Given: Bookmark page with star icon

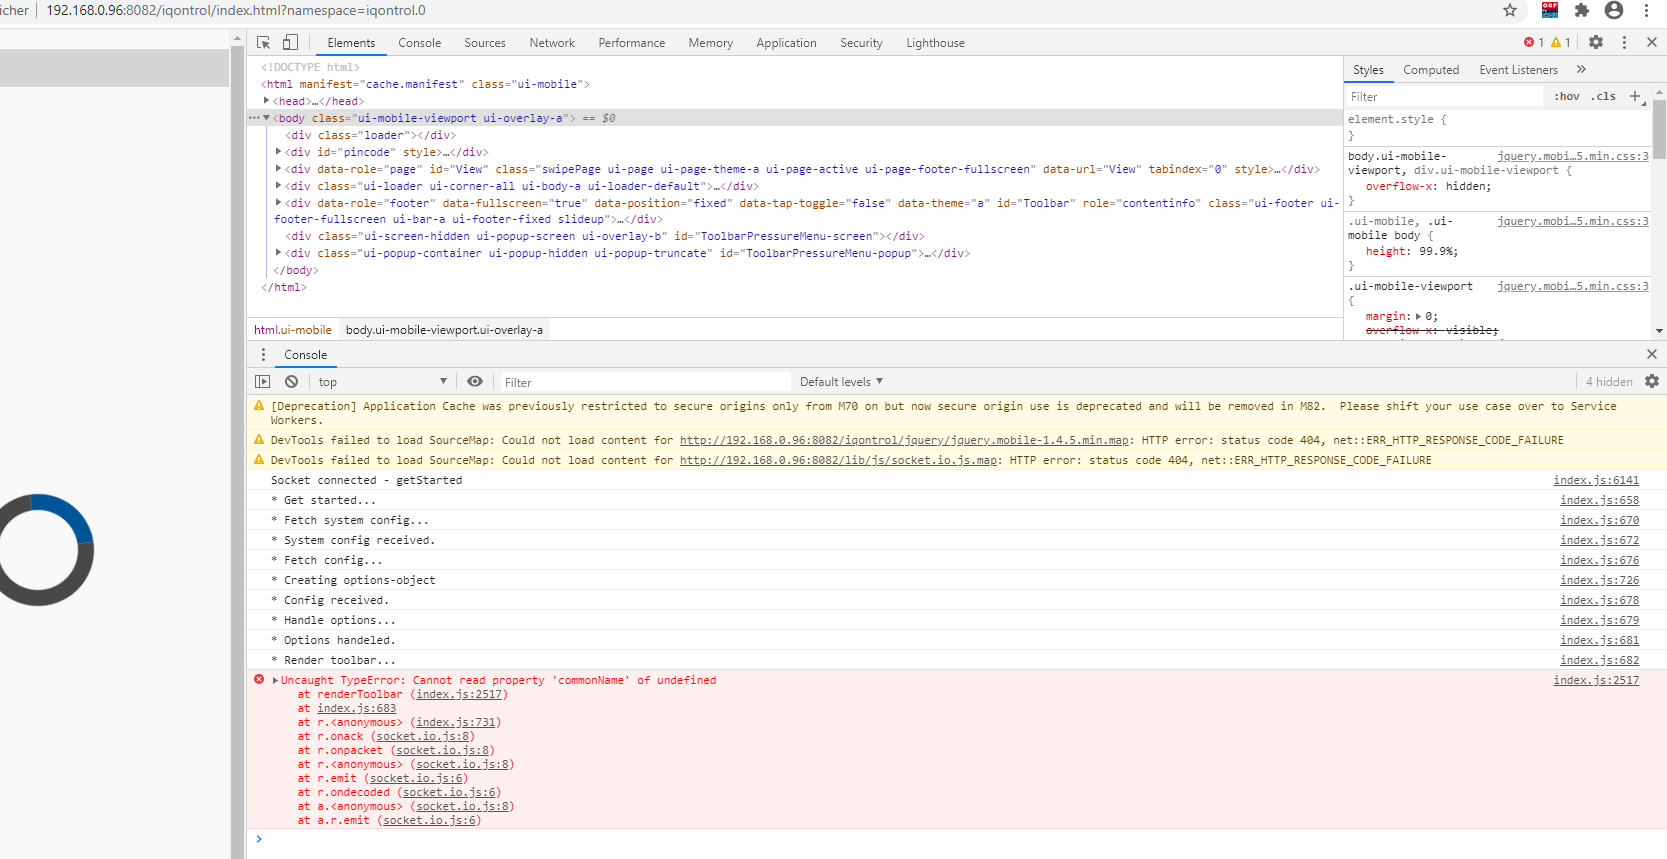Looking at the screenshot, I should pyautogui.click(x=1510, y=10).
